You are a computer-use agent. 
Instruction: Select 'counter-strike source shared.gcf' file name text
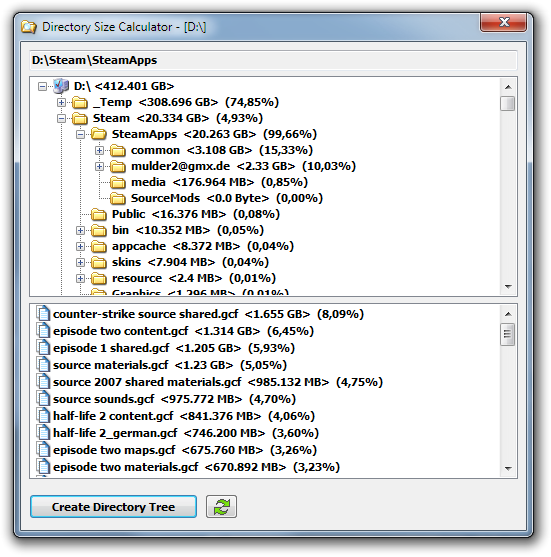pos(146,314)
